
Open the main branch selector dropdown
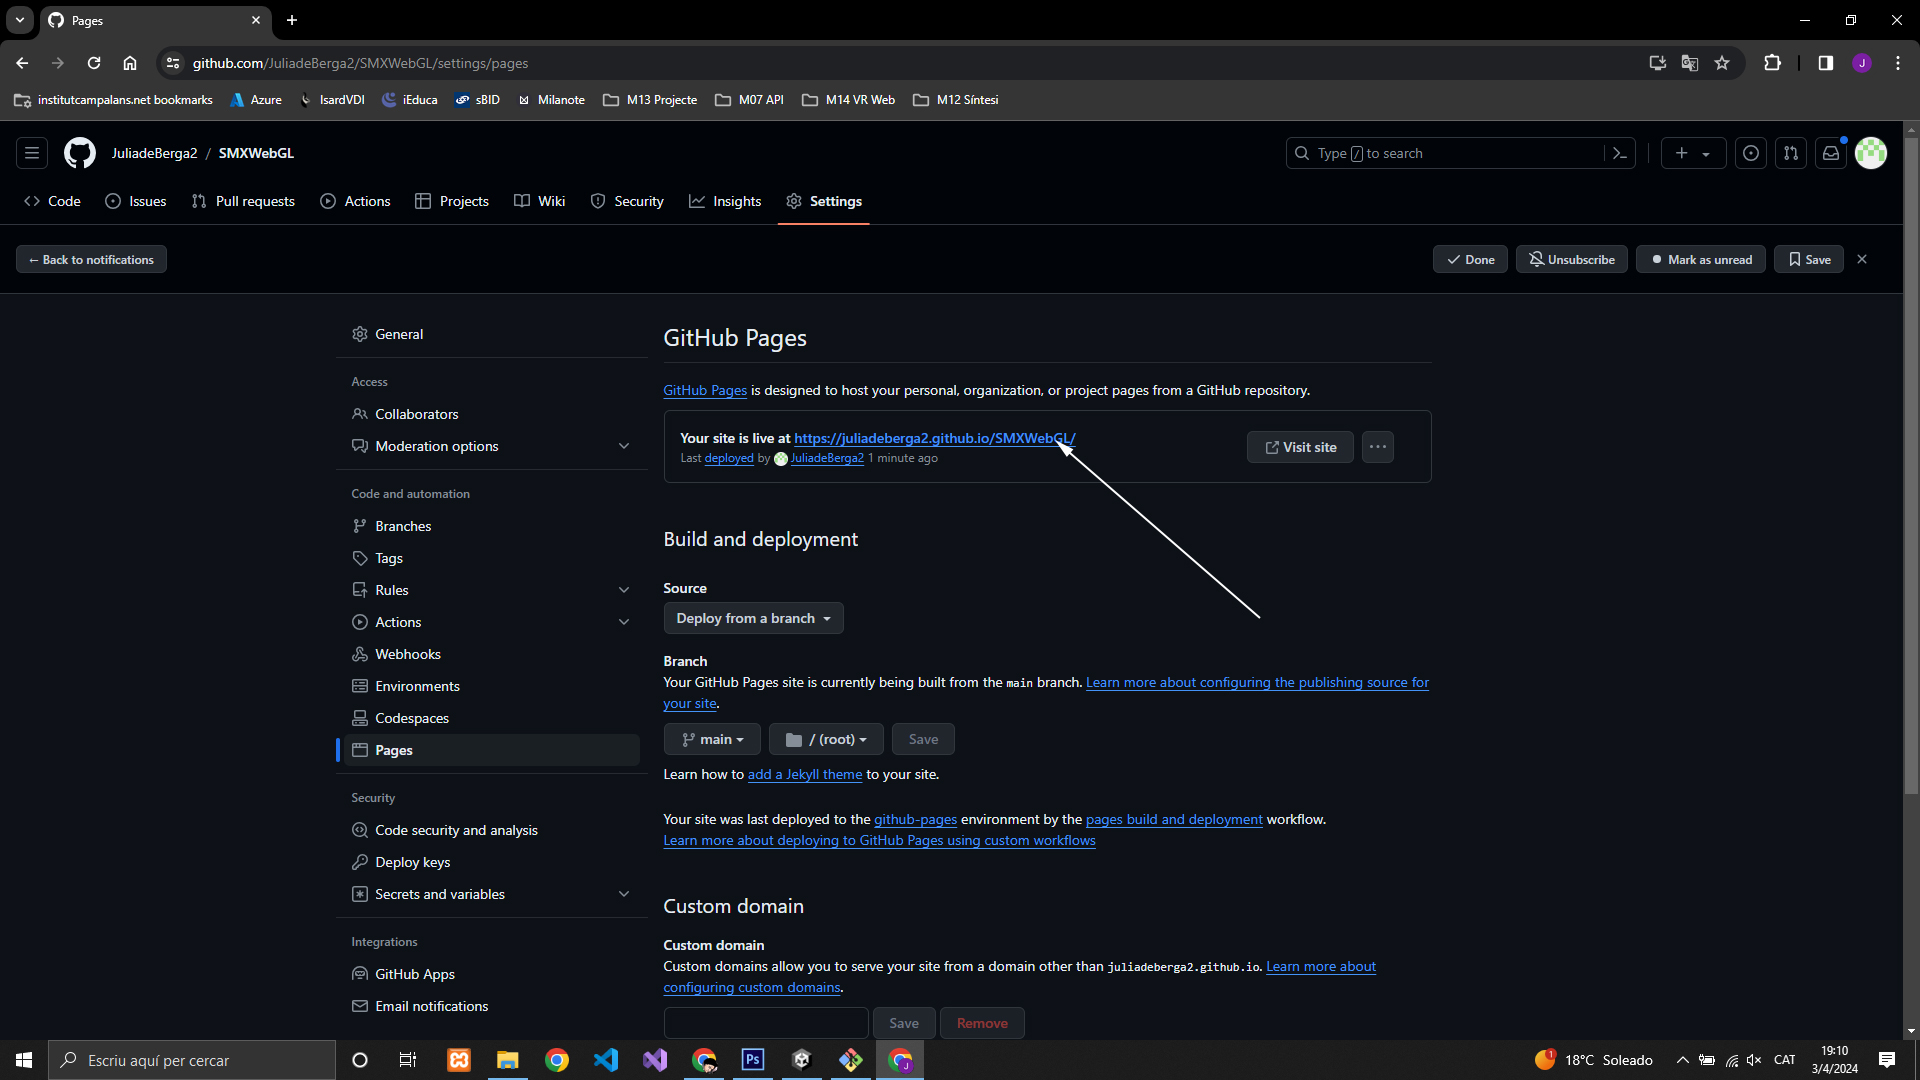pyautogui.click(x=712, y=739)
